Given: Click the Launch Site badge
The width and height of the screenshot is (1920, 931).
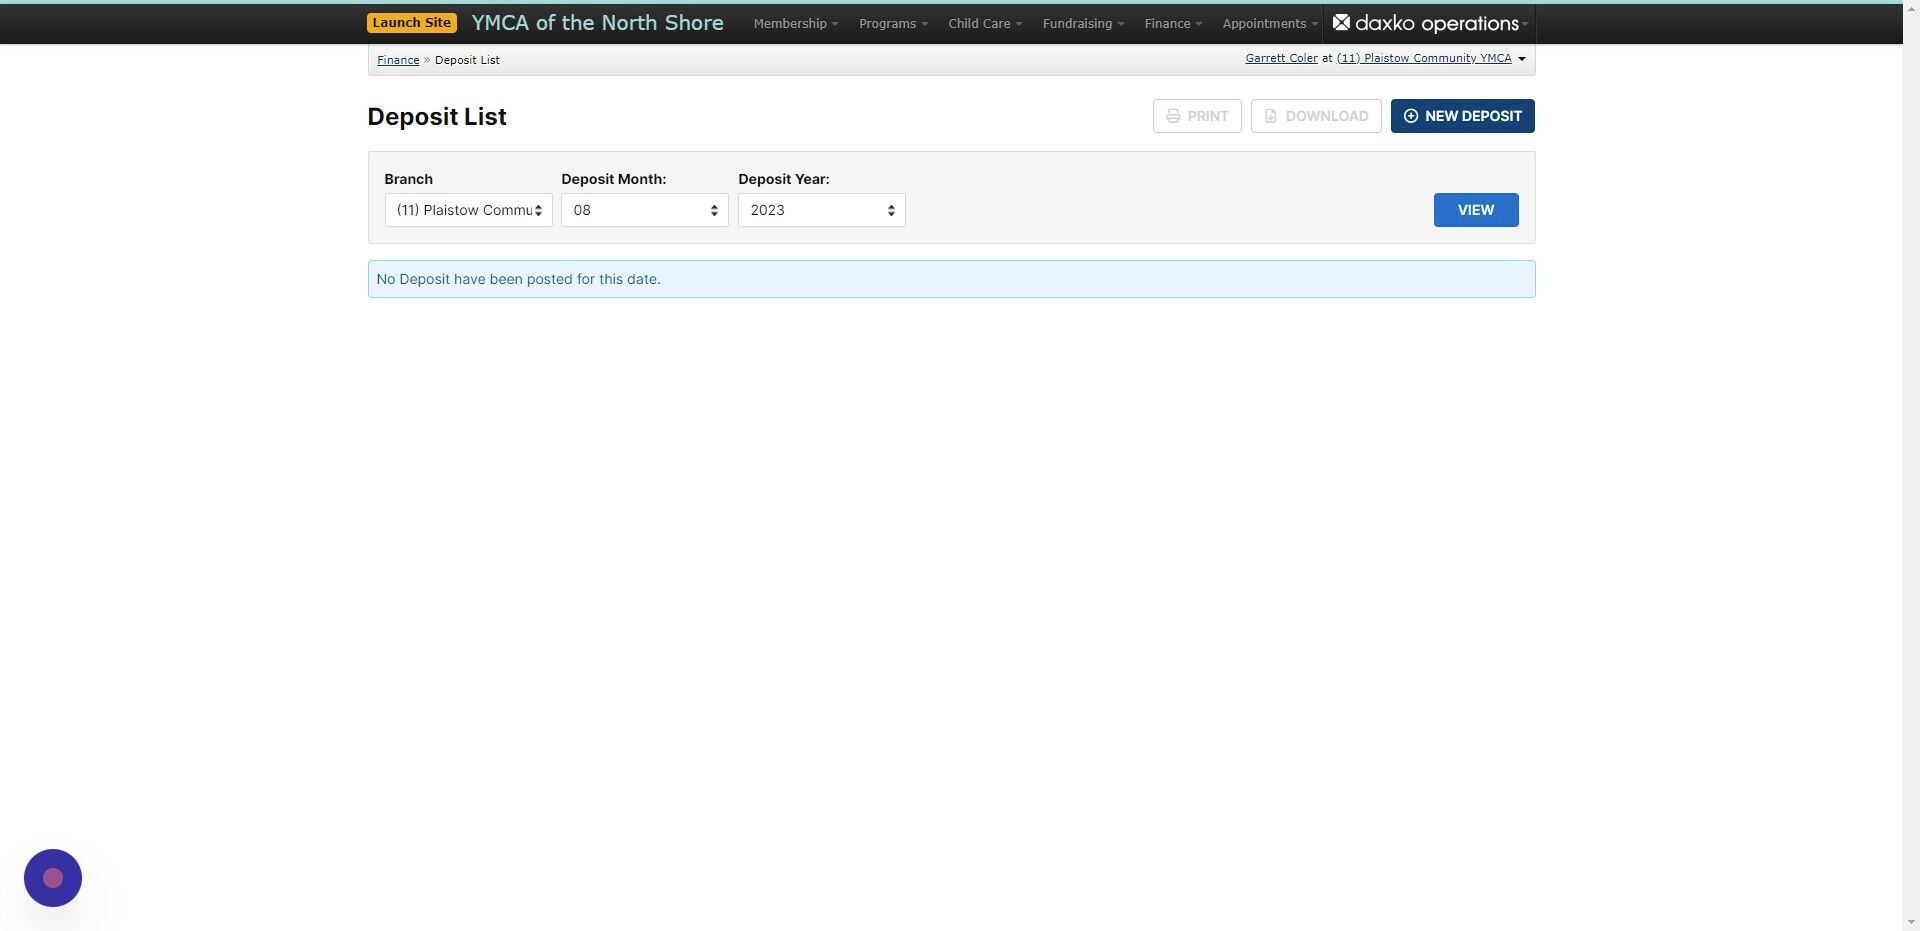Looking at the screenshot, I should tap(411, 21).
